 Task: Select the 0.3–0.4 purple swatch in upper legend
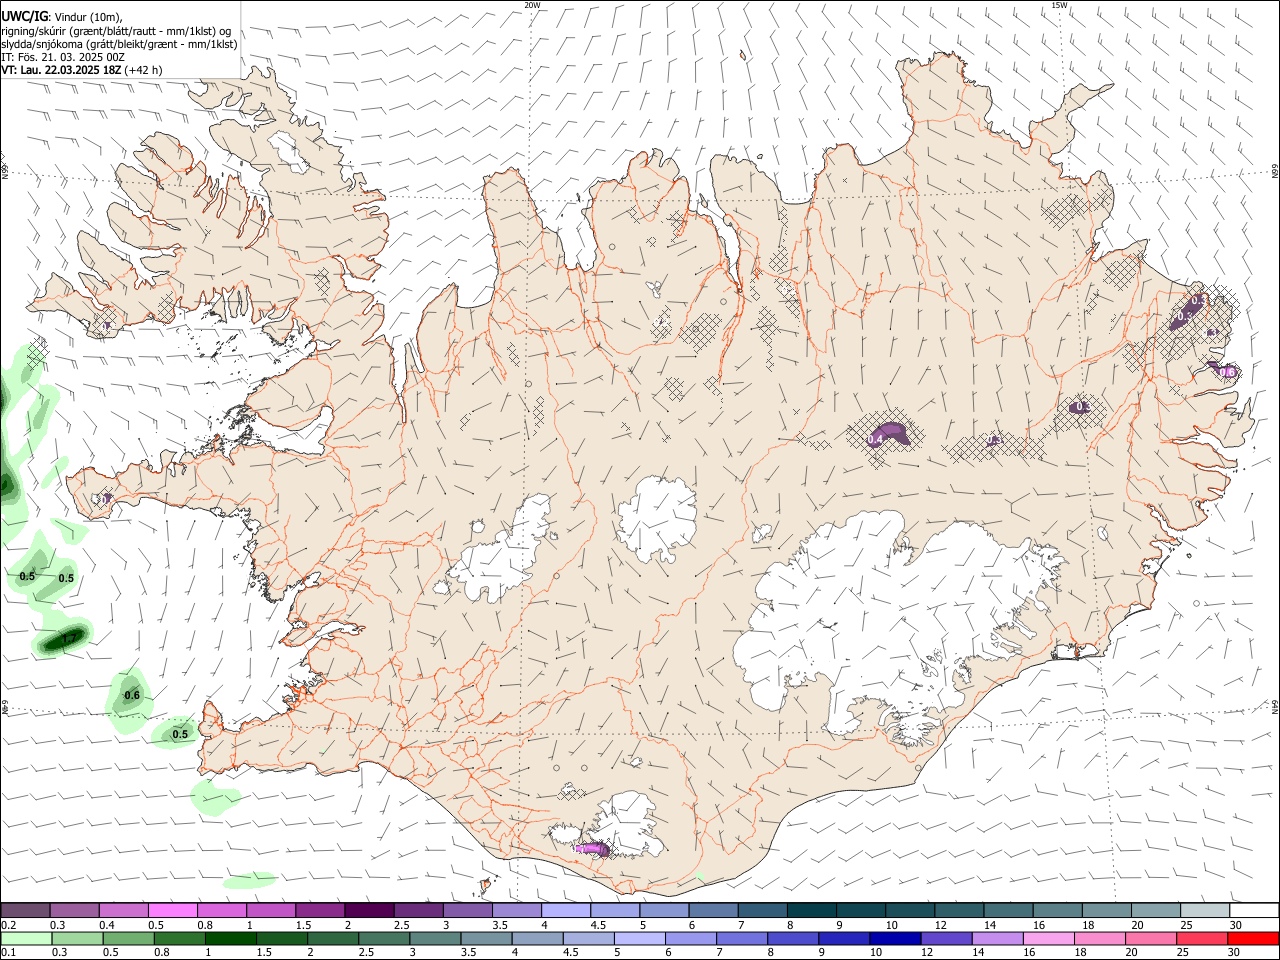74,911
